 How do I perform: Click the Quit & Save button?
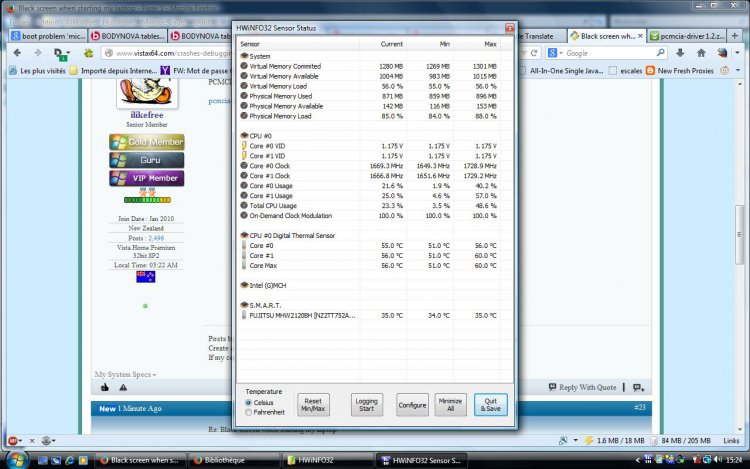[x=490, y=405]
